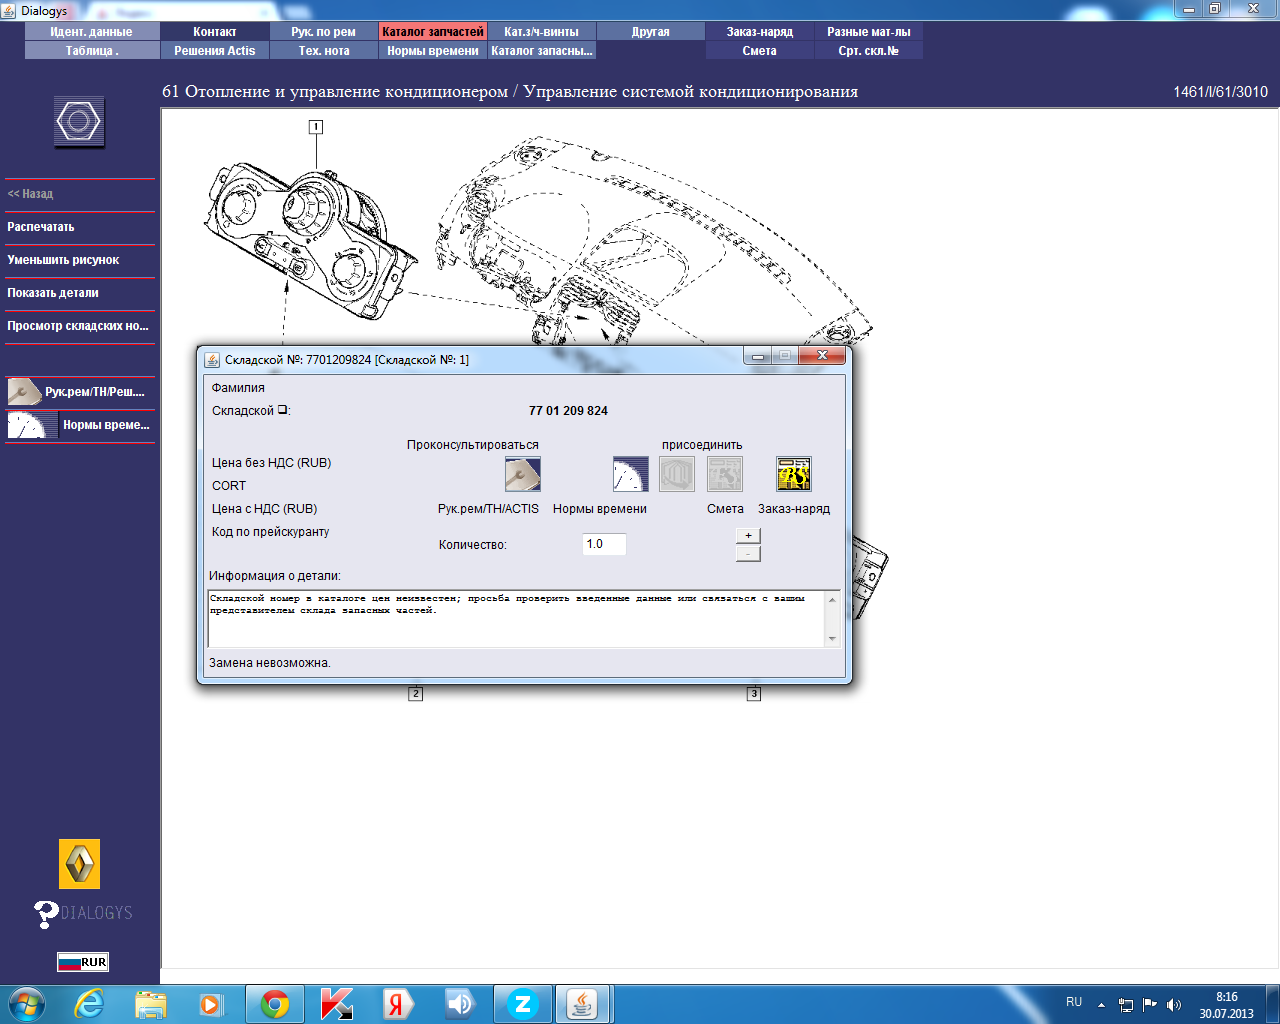Switch to the Идент. данные tab
The height and width of the screenshot is (1024, 1280).
tap(92, 32)
